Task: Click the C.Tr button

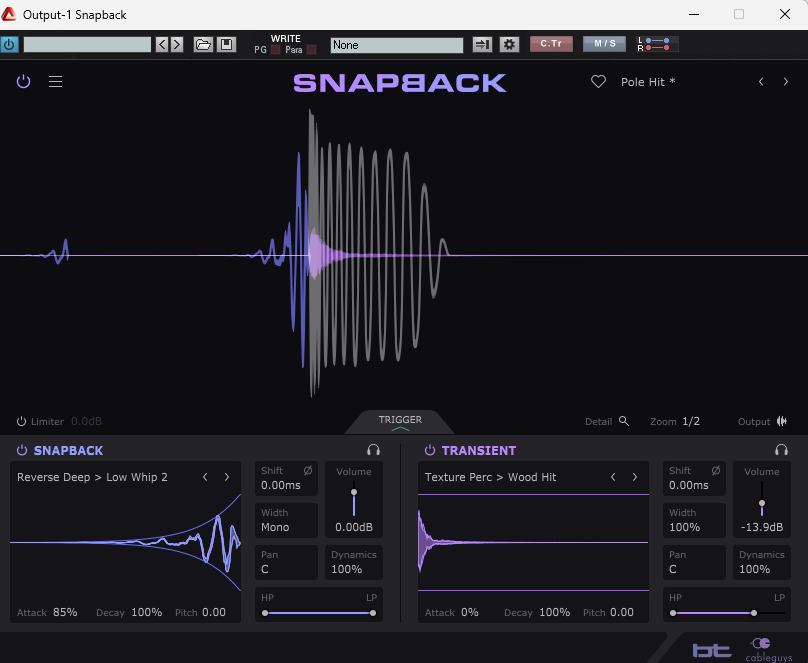Action: point(551,44)
